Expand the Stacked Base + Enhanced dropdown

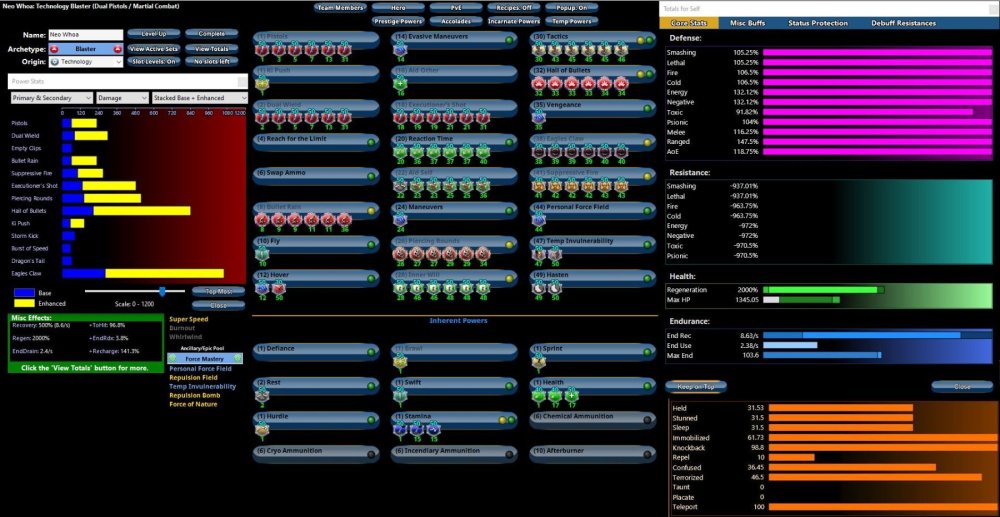(197, 98)
